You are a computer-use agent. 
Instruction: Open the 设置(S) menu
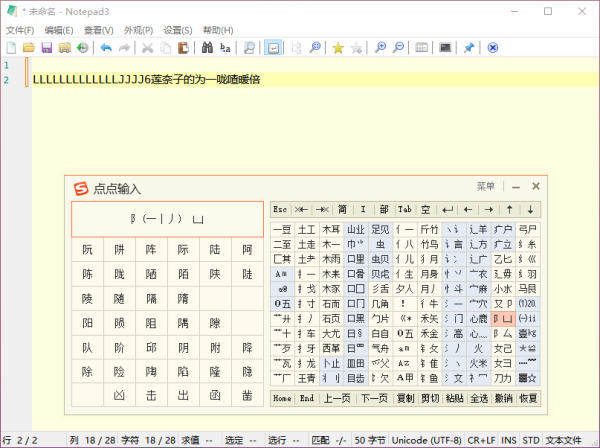click(x=178, y=30)
